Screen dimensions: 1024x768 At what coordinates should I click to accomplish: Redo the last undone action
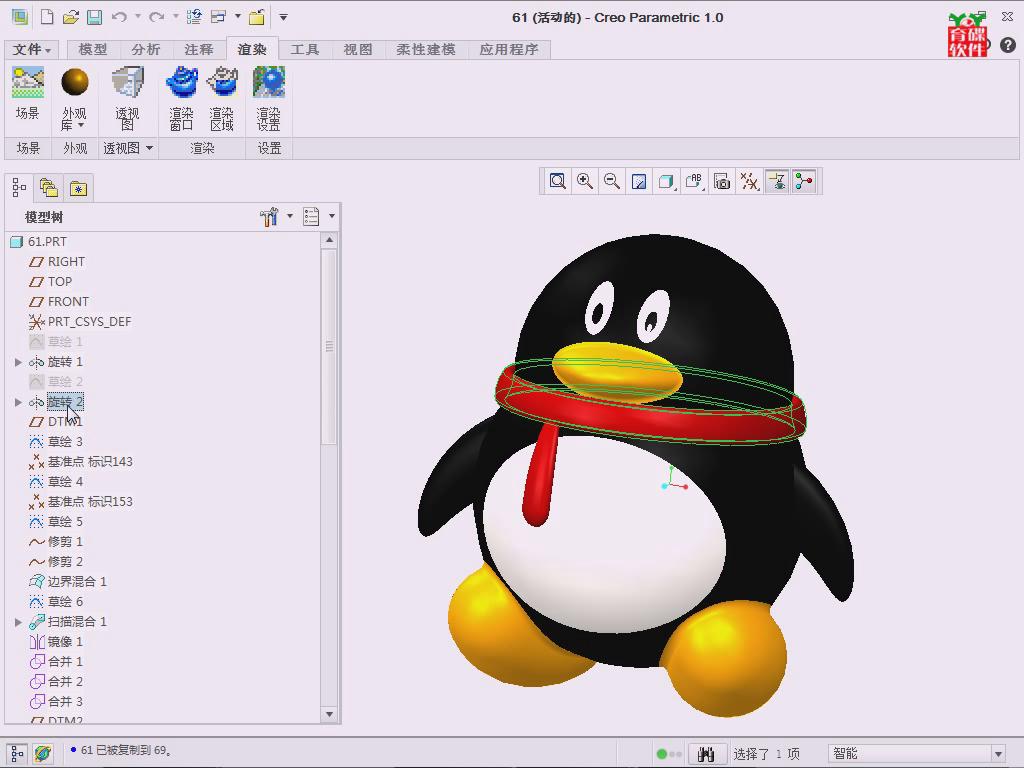157,18
